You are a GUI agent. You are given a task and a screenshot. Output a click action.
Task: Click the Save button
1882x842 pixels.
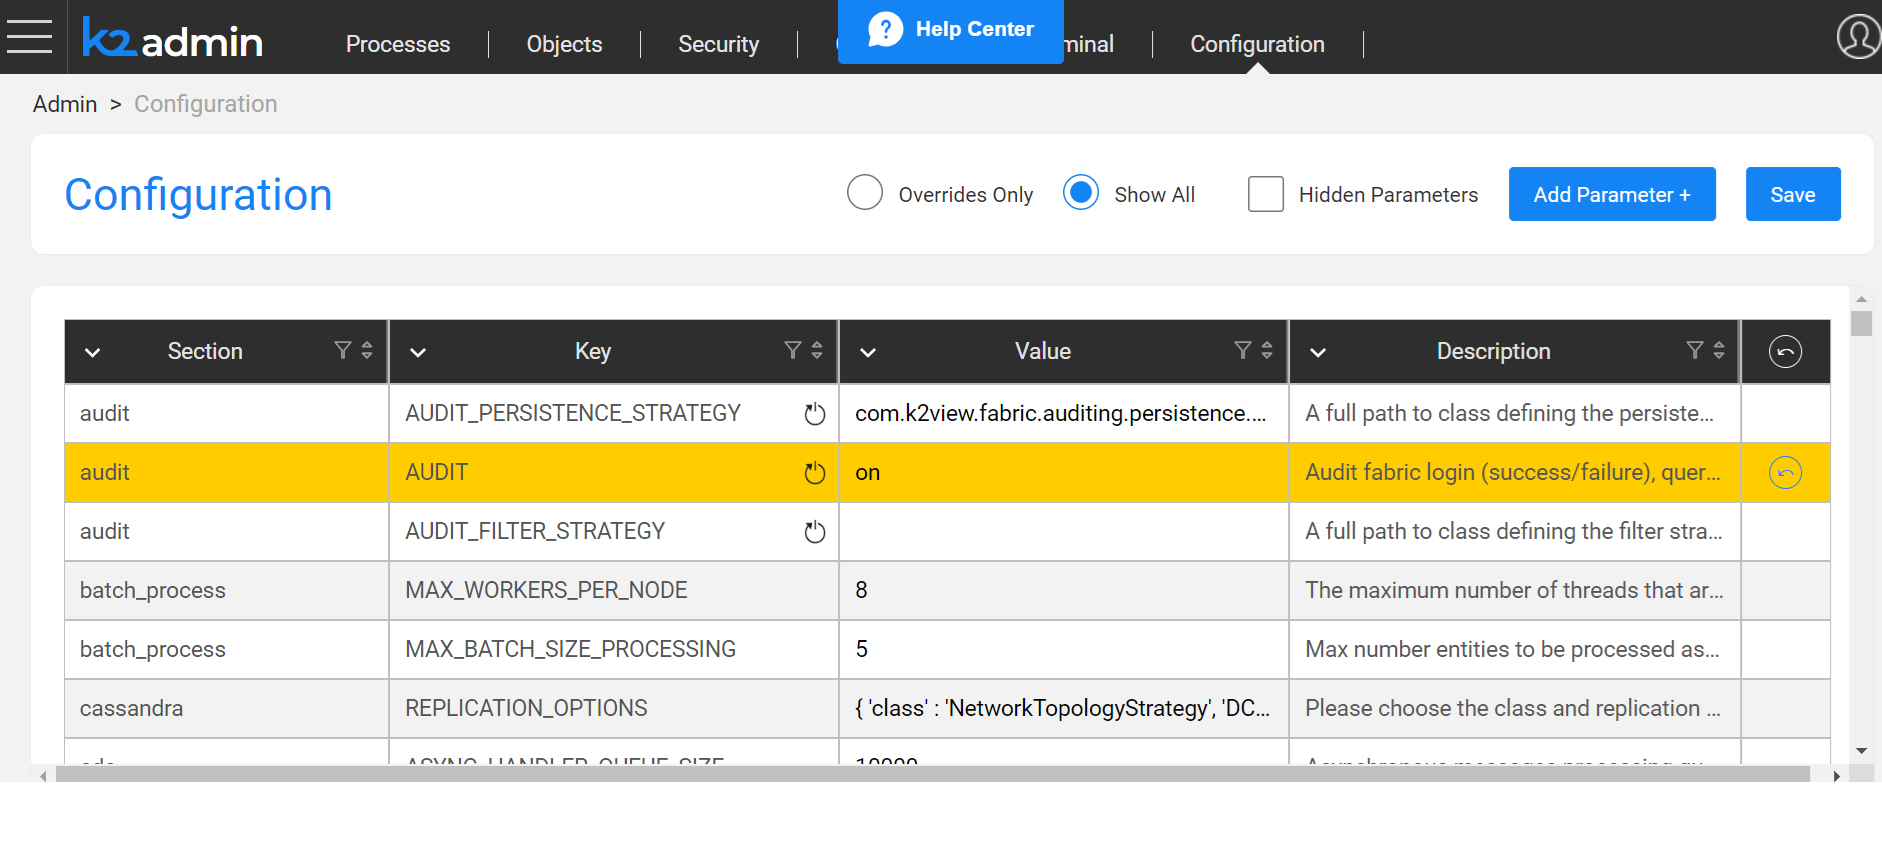tap(1792, 194)
